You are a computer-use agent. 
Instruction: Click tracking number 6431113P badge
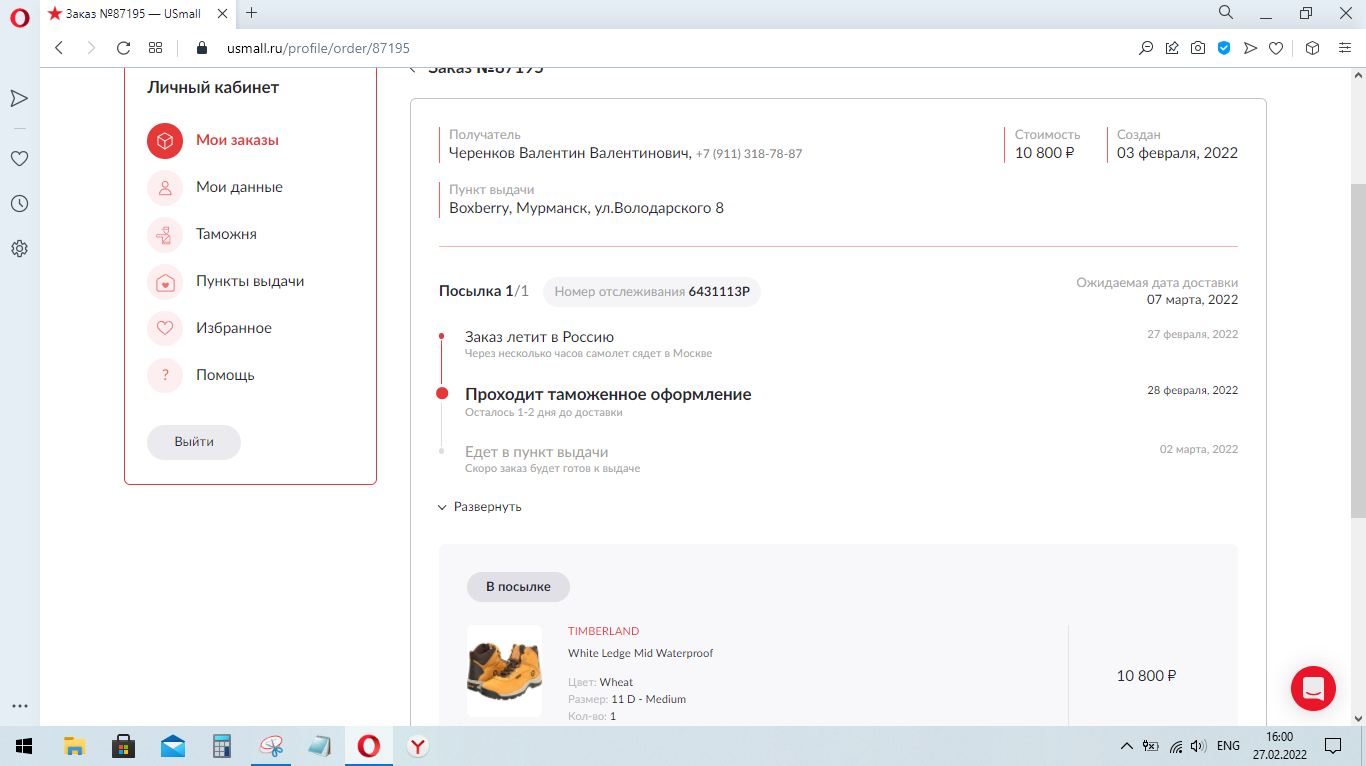coord(652,292)
